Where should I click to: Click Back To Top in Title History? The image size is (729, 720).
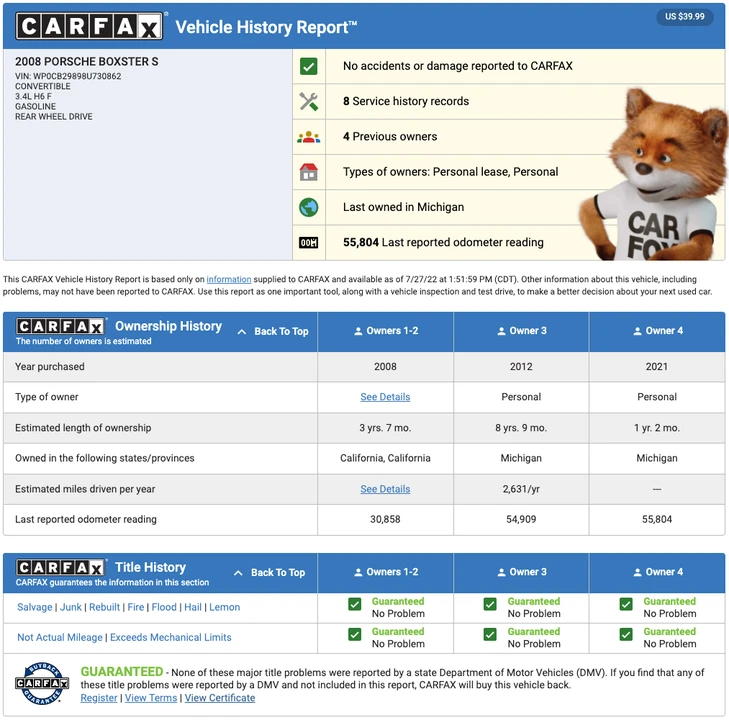pos(270,573)
